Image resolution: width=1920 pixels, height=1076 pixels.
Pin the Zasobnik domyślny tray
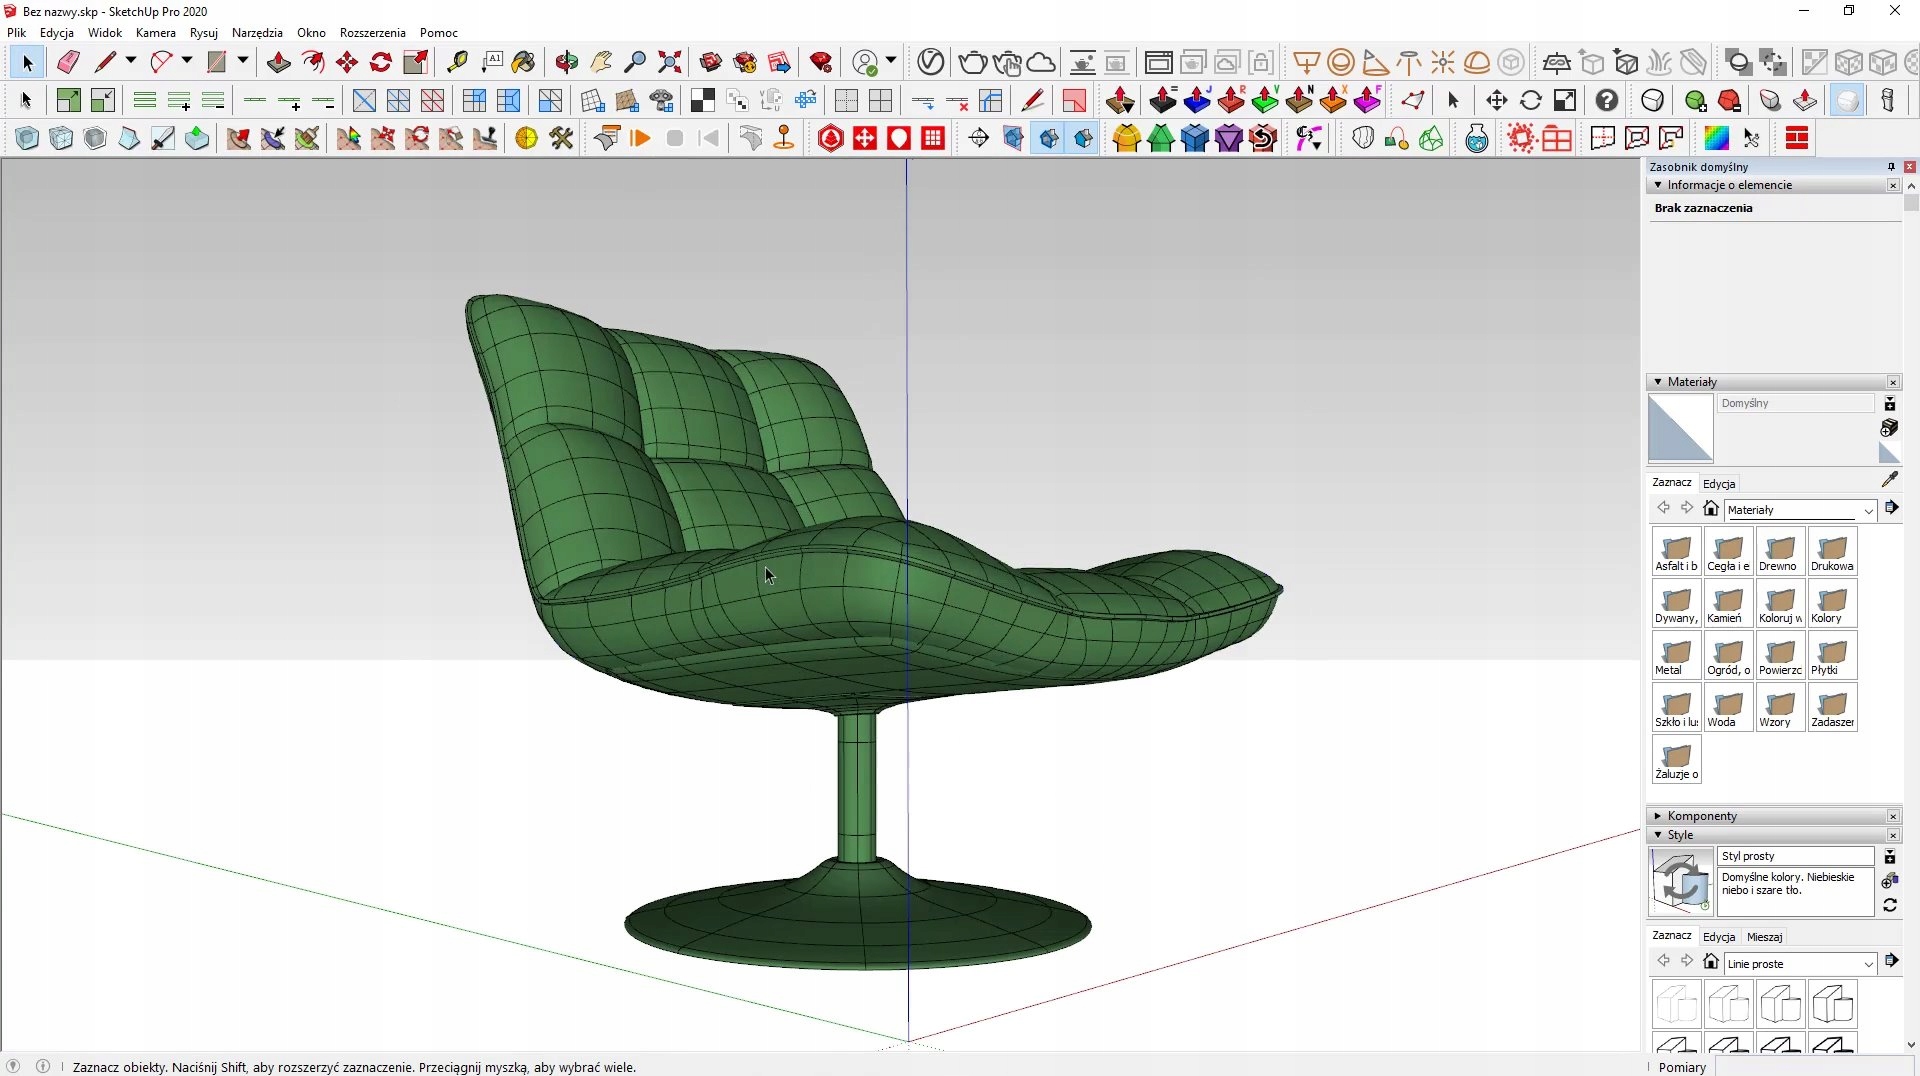[x=1891, y=166]
